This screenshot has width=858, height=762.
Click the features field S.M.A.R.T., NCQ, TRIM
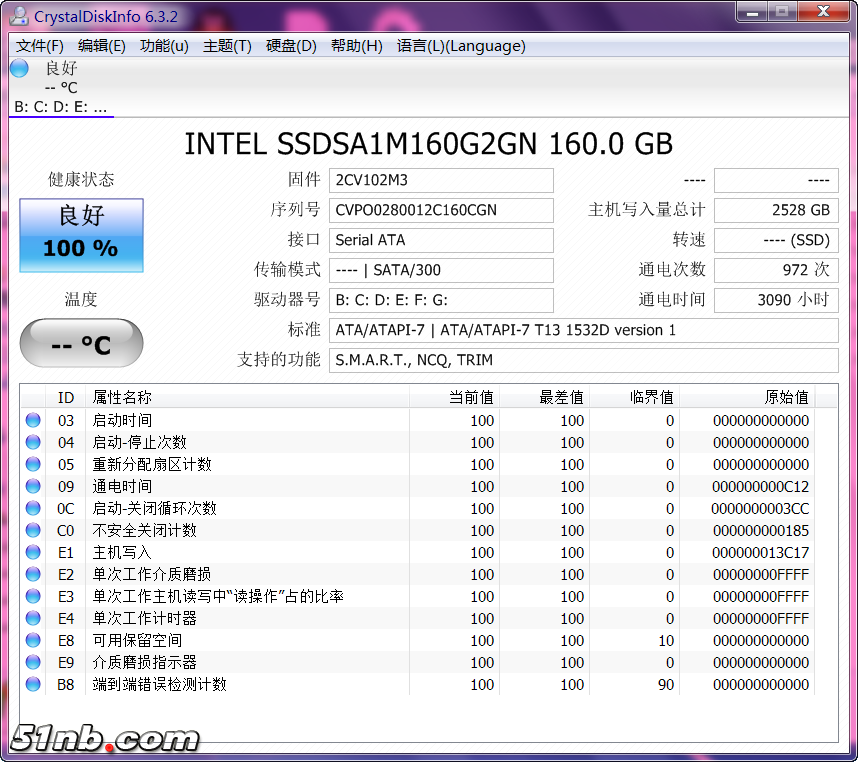coord(584,360)
